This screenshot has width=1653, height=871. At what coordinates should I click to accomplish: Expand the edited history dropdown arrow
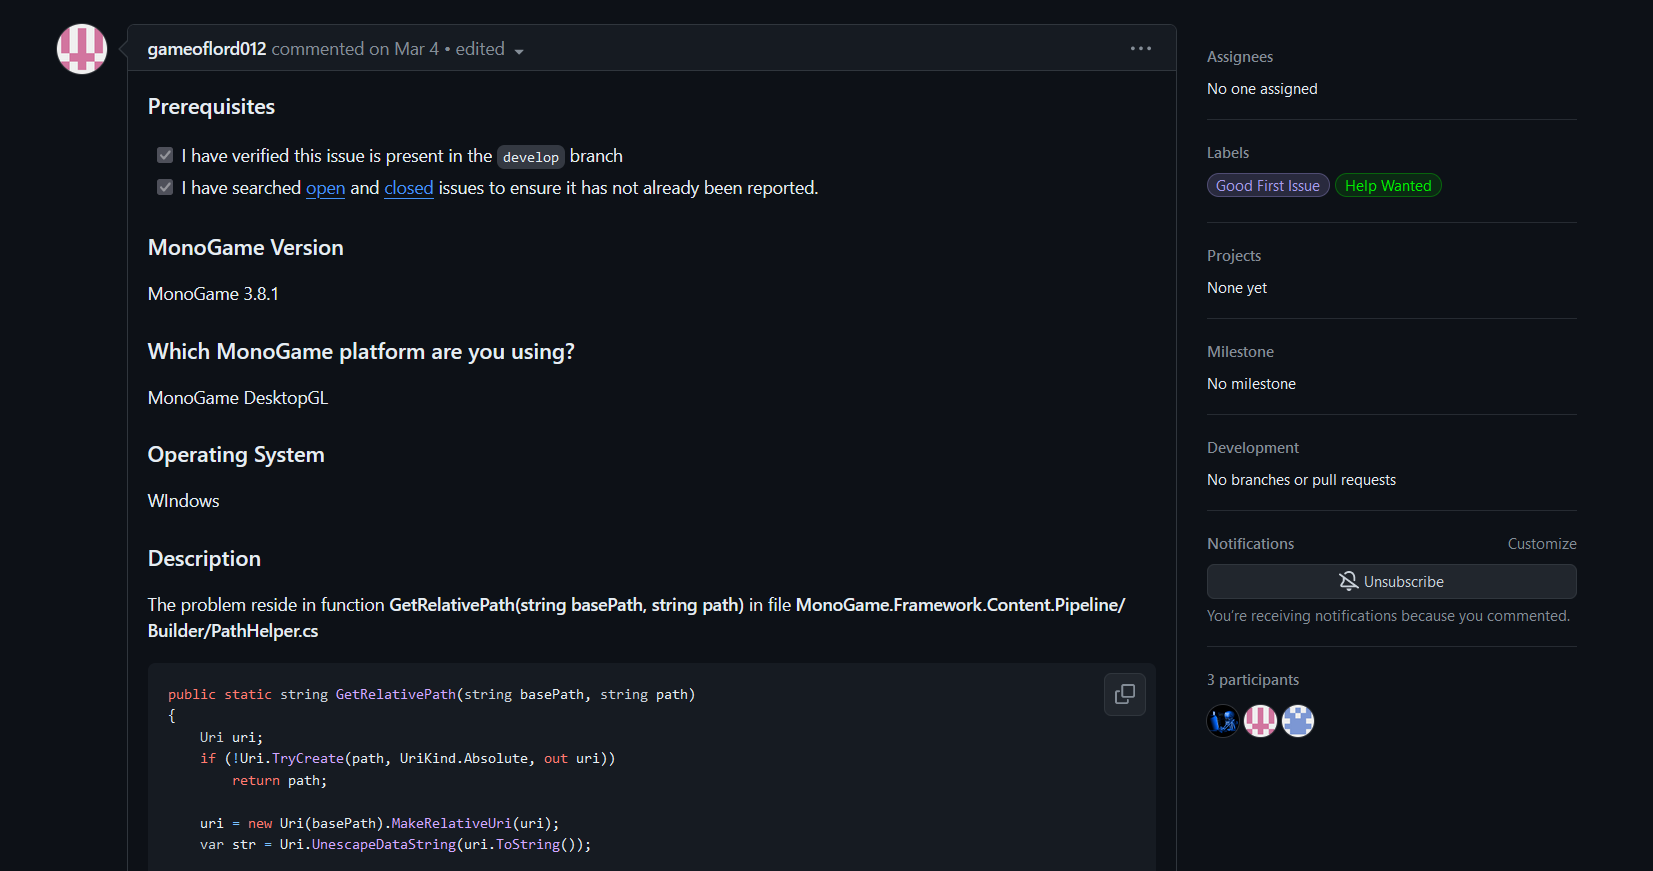(519, 51)
